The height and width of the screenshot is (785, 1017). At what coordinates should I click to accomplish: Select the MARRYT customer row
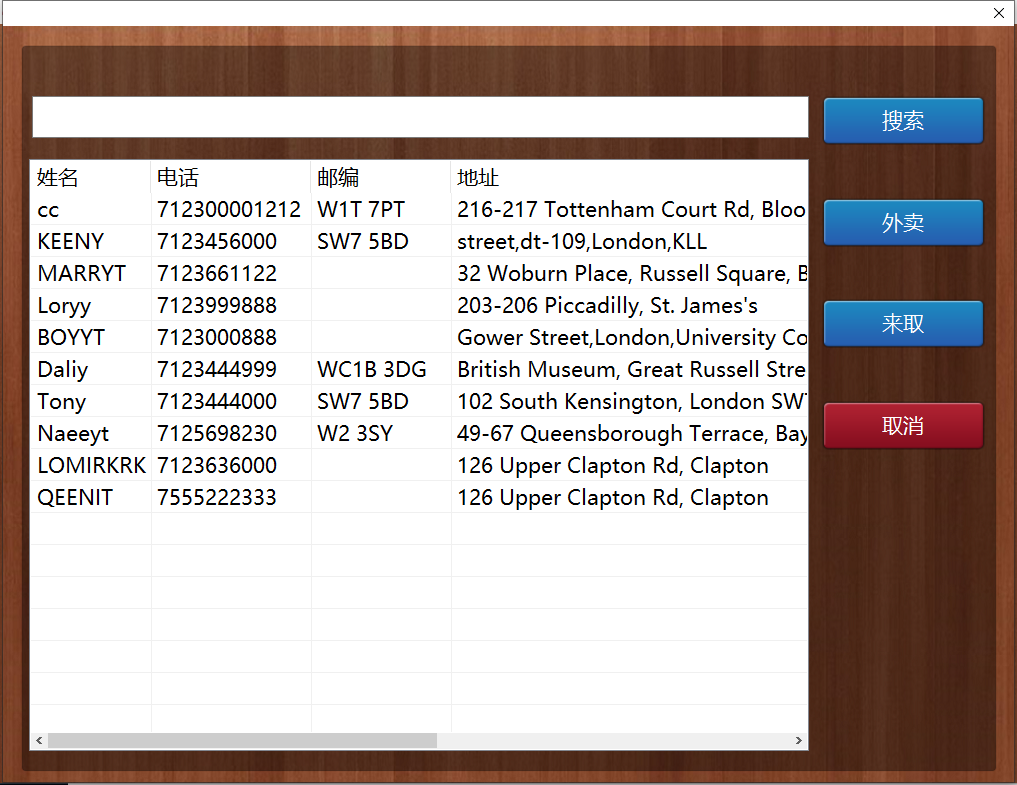click(82, 274)
